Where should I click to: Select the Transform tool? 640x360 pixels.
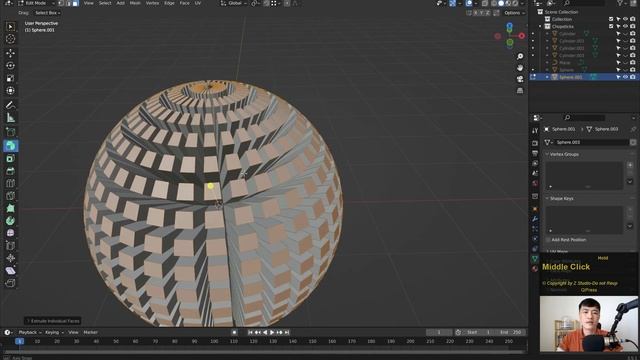click(x=11, y=91)
